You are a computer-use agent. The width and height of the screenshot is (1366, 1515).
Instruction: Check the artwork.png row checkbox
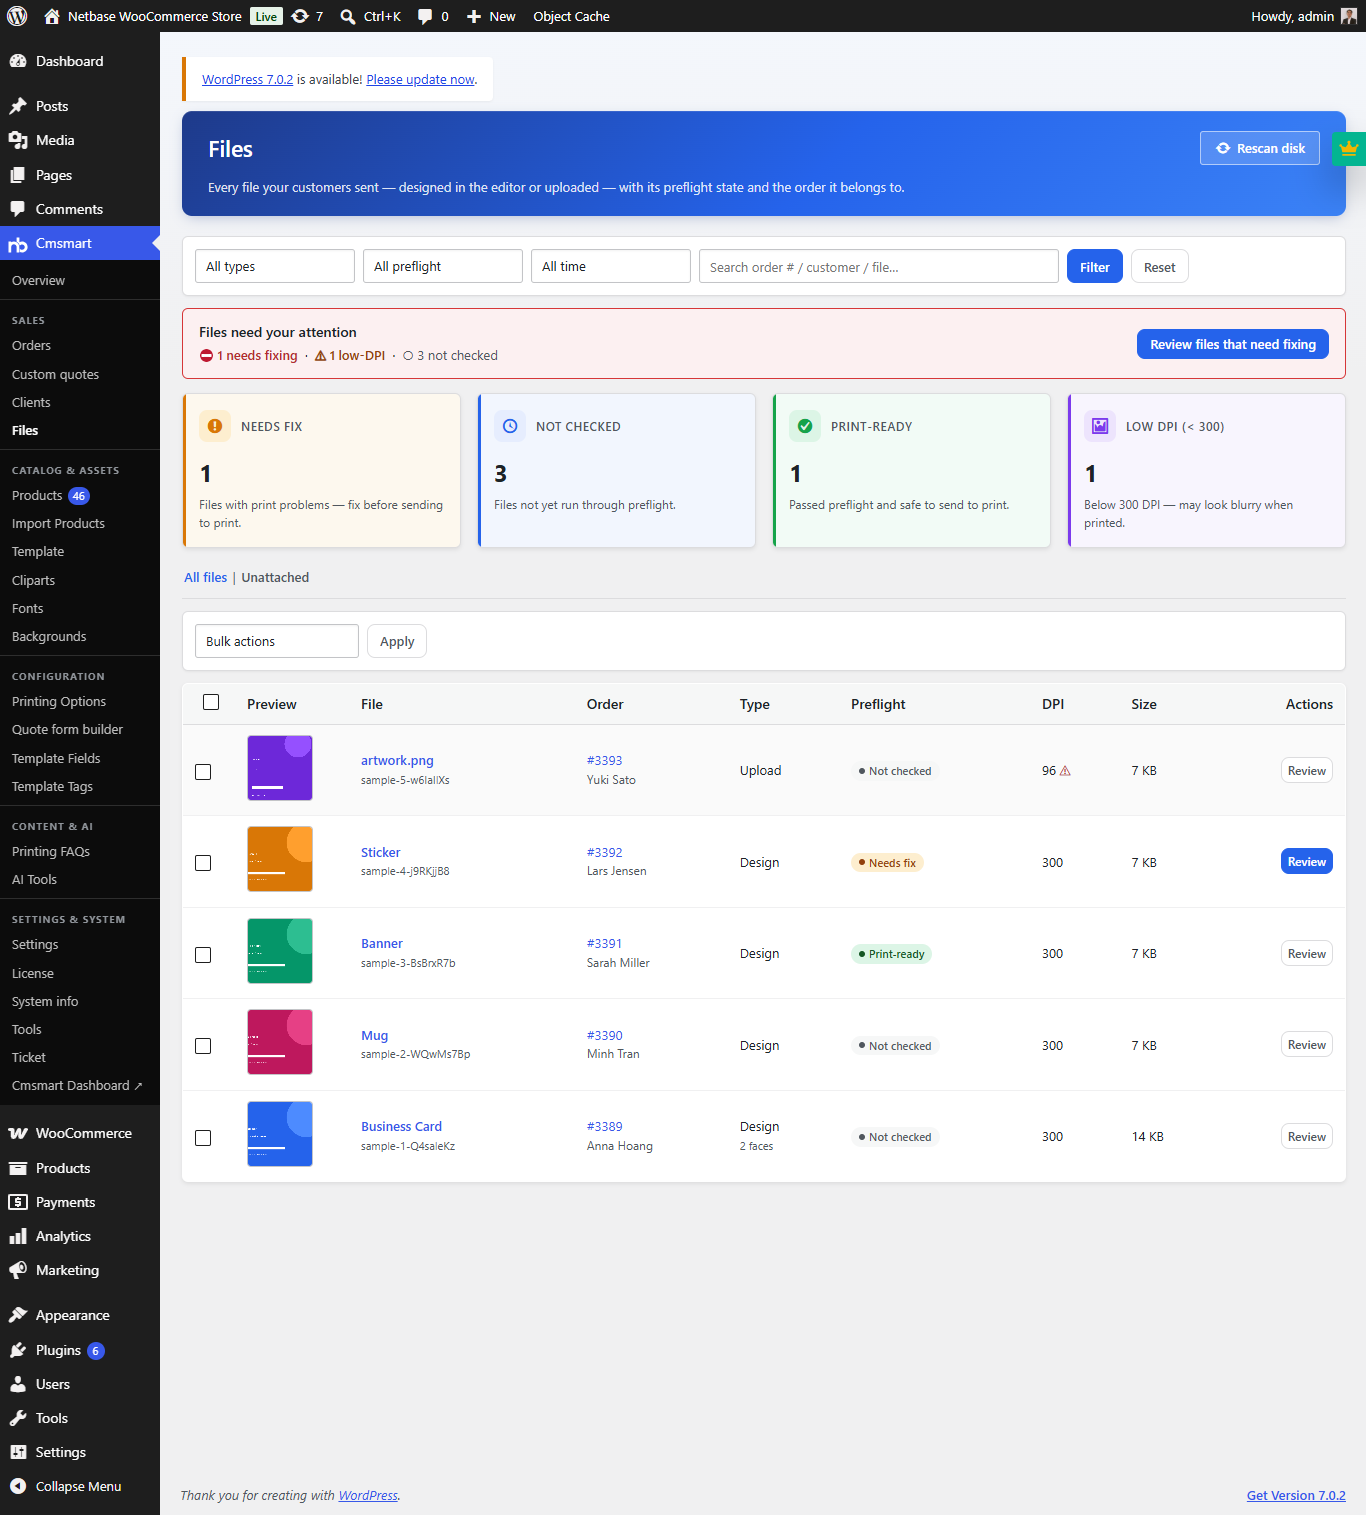(203, 772)
